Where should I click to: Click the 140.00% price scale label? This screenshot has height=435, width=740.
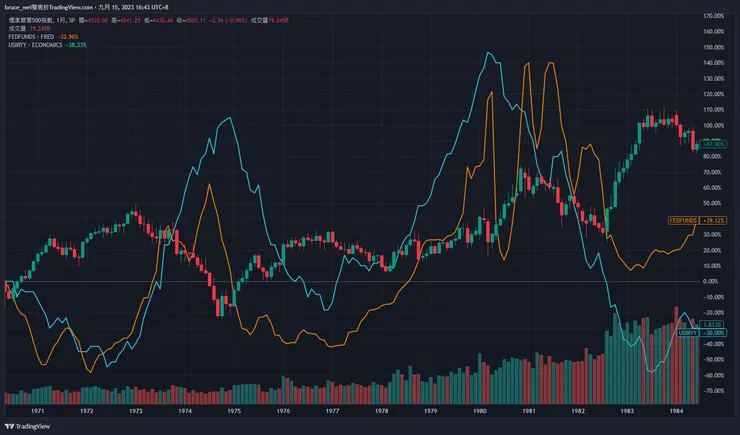(713, 63)
